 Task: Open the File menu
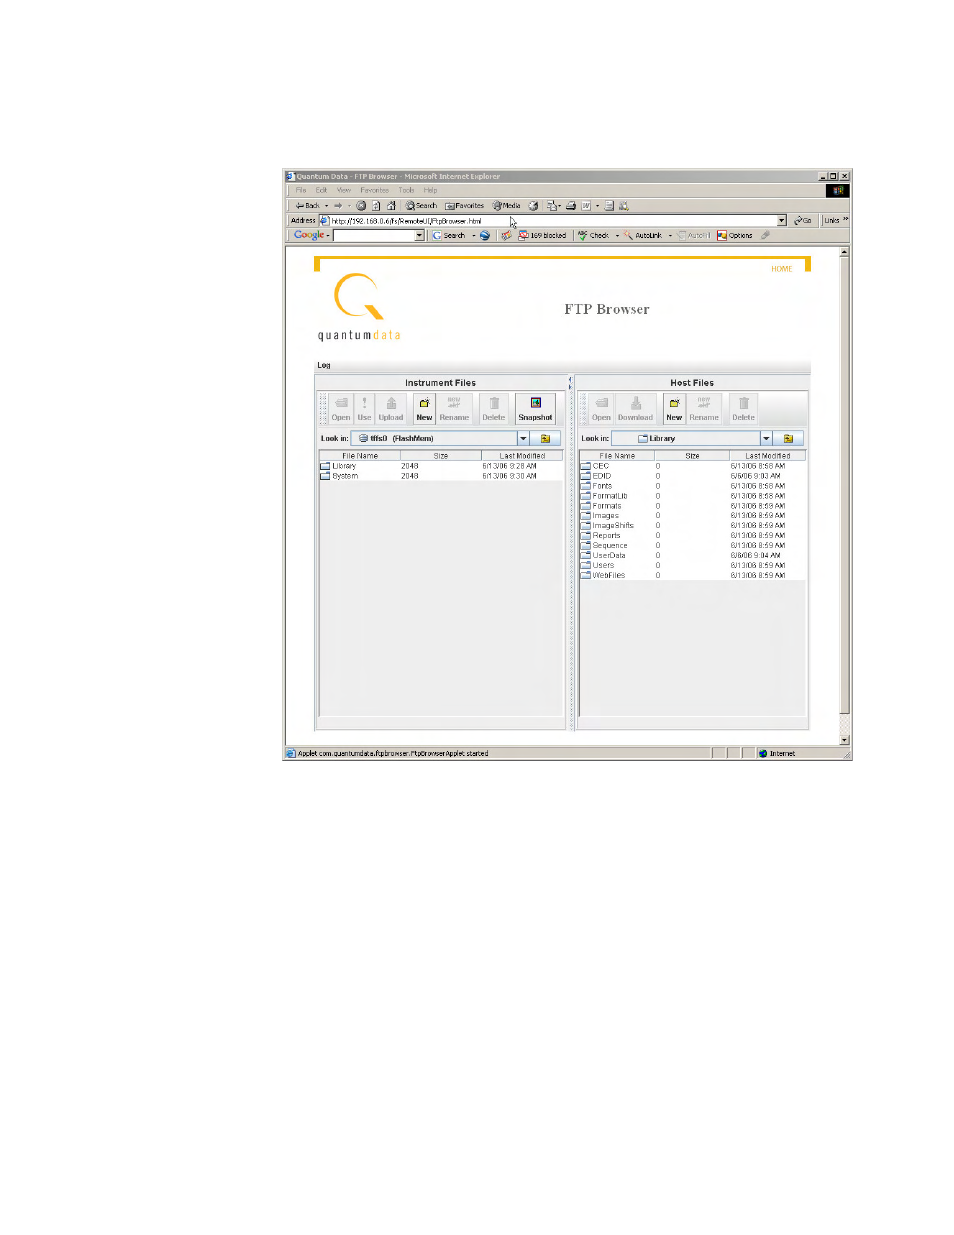(x=301, y=190)
